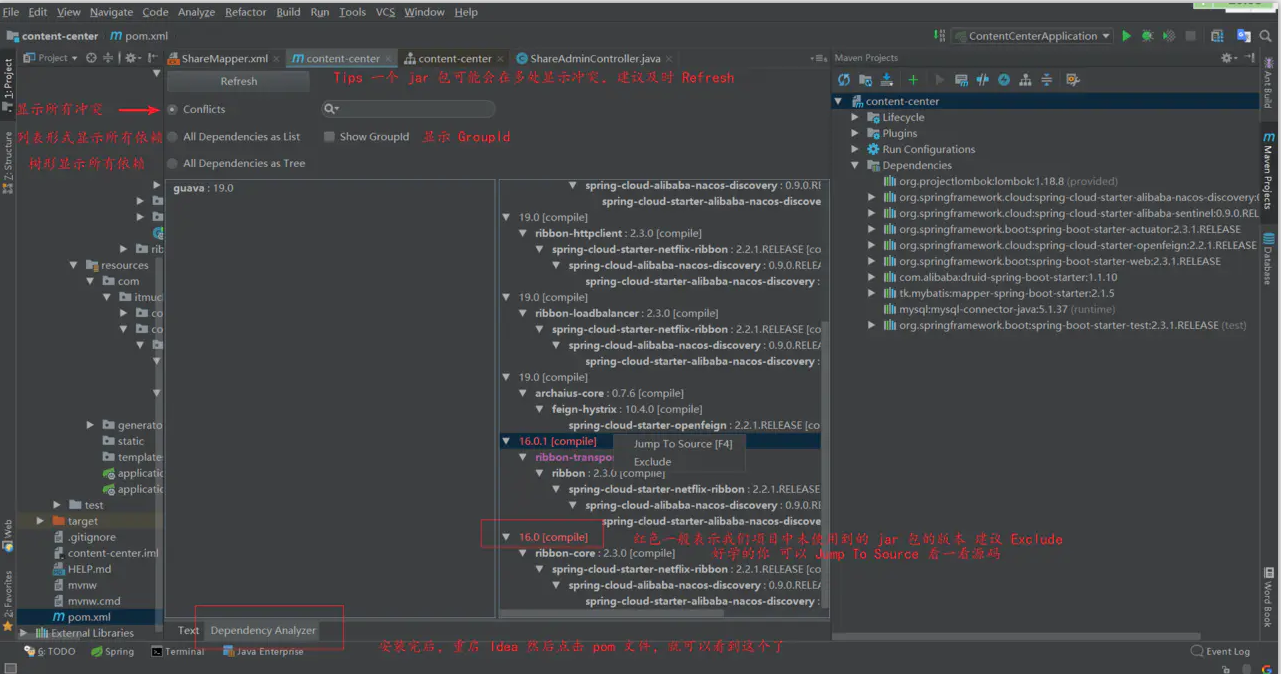
Task: Show Maven dependencies diagram icon
Action: click(x=1025, y=80)
